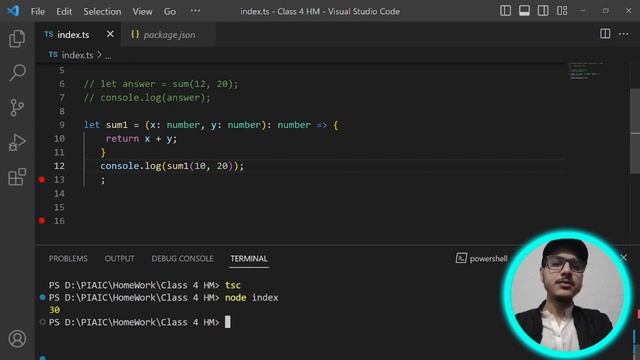Click index.ts in the breadcrumb
The width and height of the screenshot is (640, 360).
78,55
